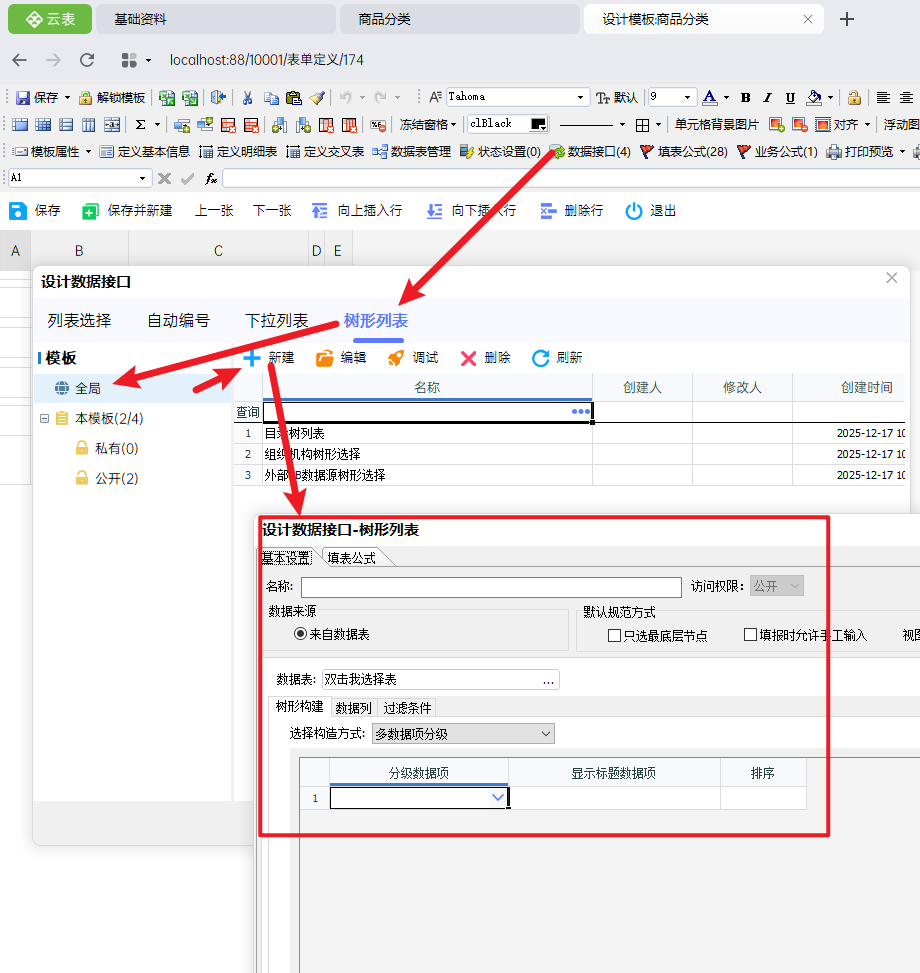The height and width of the screenshot is (973, 920).
Task: Open the line style dropdown
Action: [622, 125]
